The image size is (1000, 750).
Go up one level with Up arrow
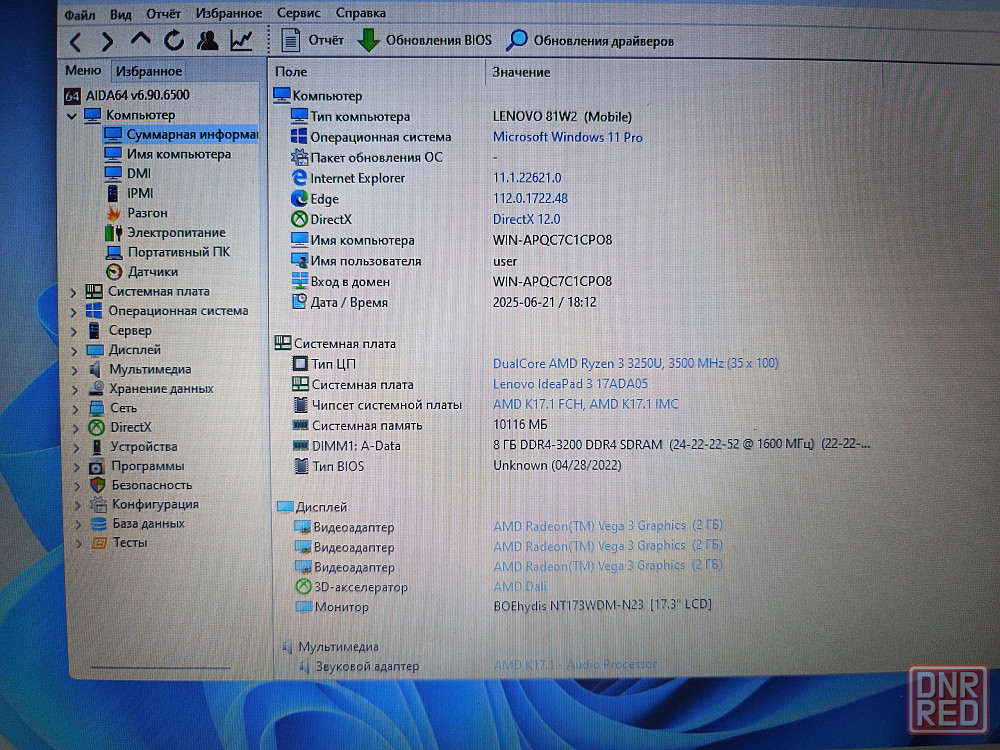coord(140,40)
